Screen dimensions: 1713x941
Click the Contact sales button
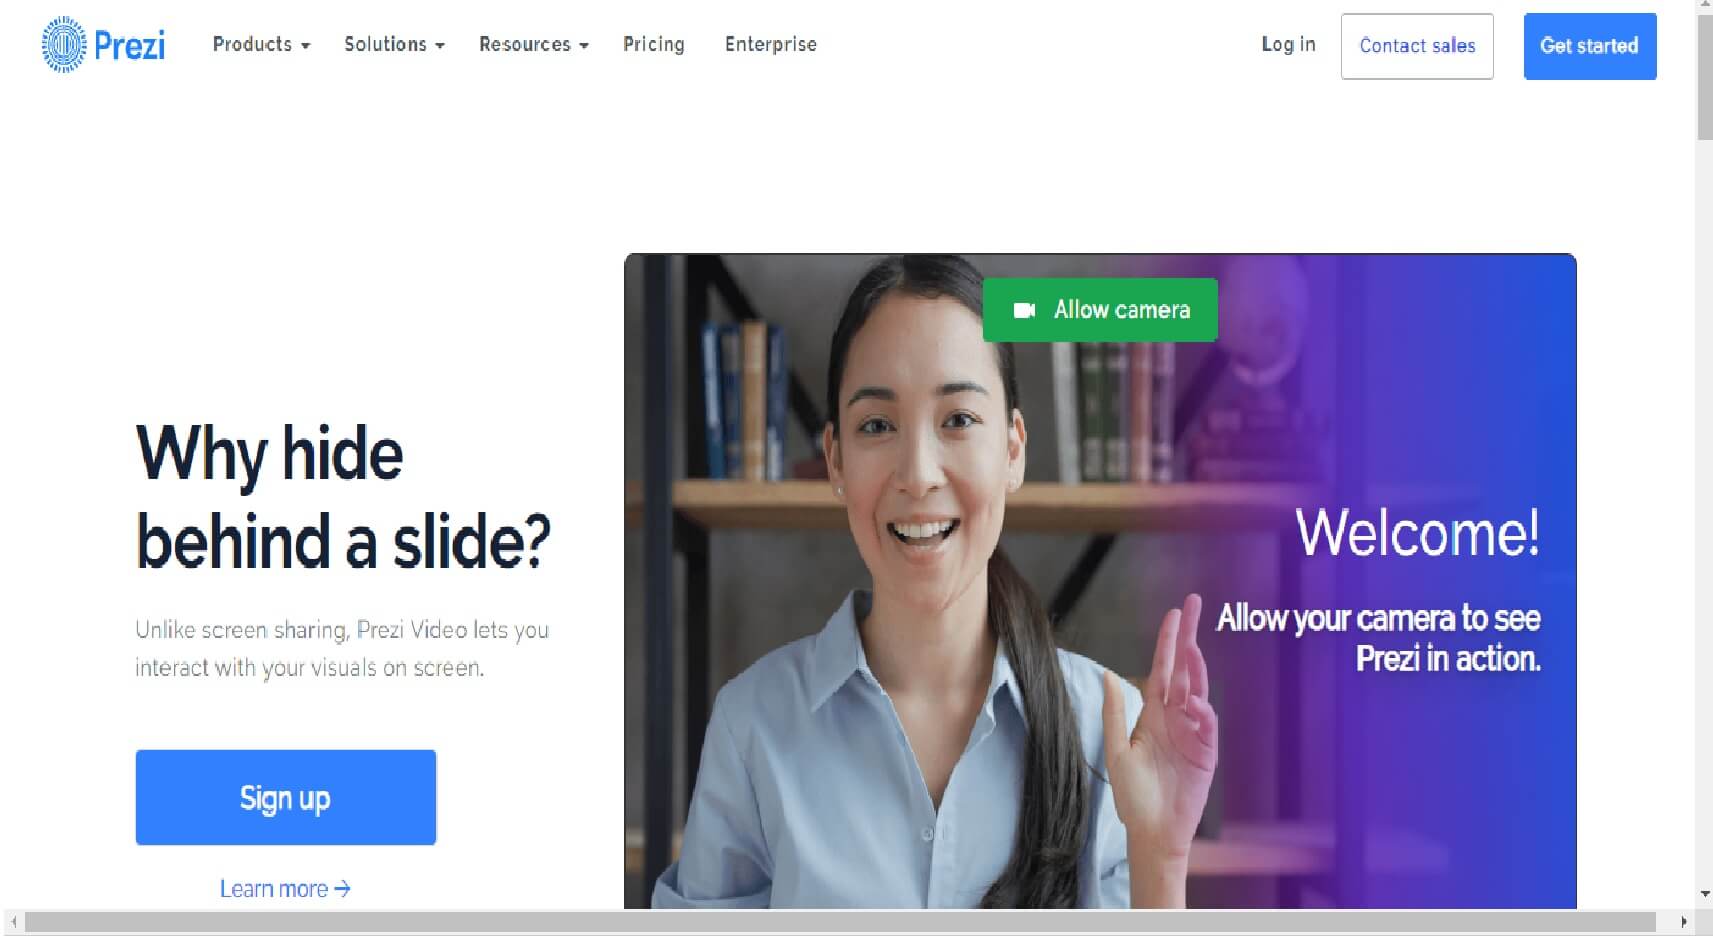(1417, 46)
